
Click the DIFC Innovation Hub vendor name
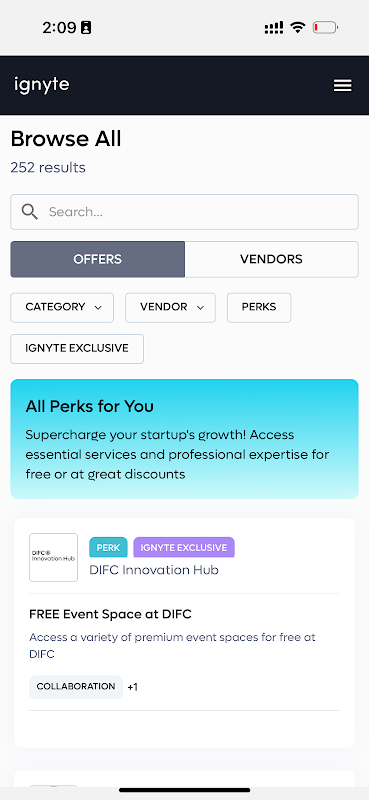click(x=154, y=570)
